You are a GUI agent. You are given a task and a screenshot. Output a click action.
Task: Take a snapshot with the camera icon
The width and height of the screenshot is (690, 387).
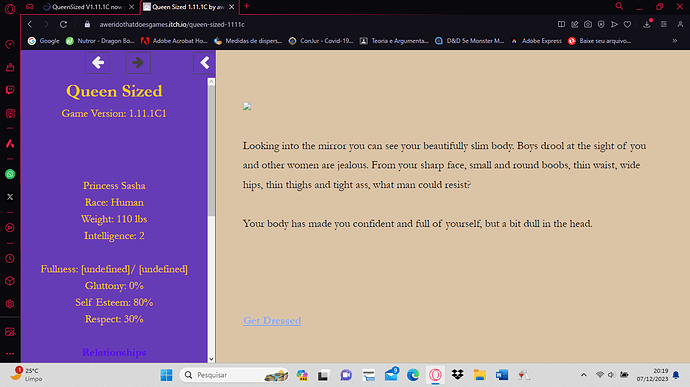click(588, 24)
